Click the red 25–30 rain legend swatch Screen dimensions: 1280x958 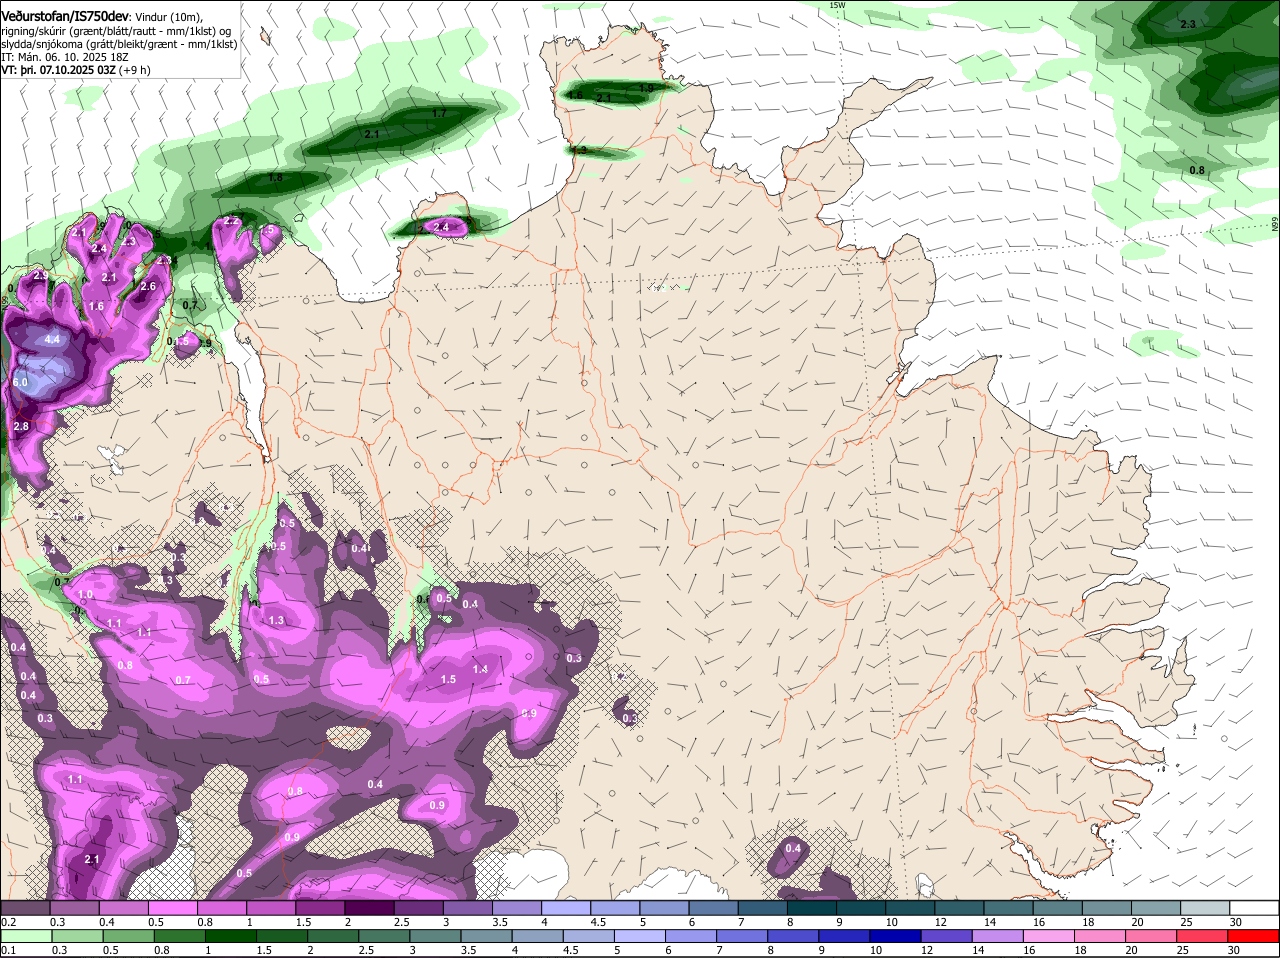[x=1204, y=936]
